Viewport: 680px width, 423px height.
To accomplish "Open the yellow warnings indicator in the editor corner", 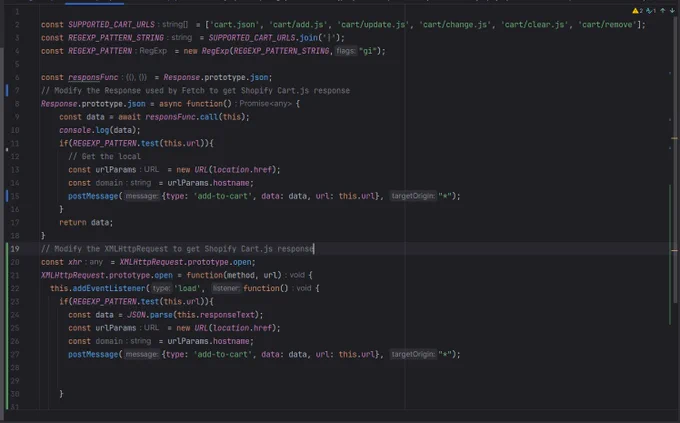I will click(637, 11).
